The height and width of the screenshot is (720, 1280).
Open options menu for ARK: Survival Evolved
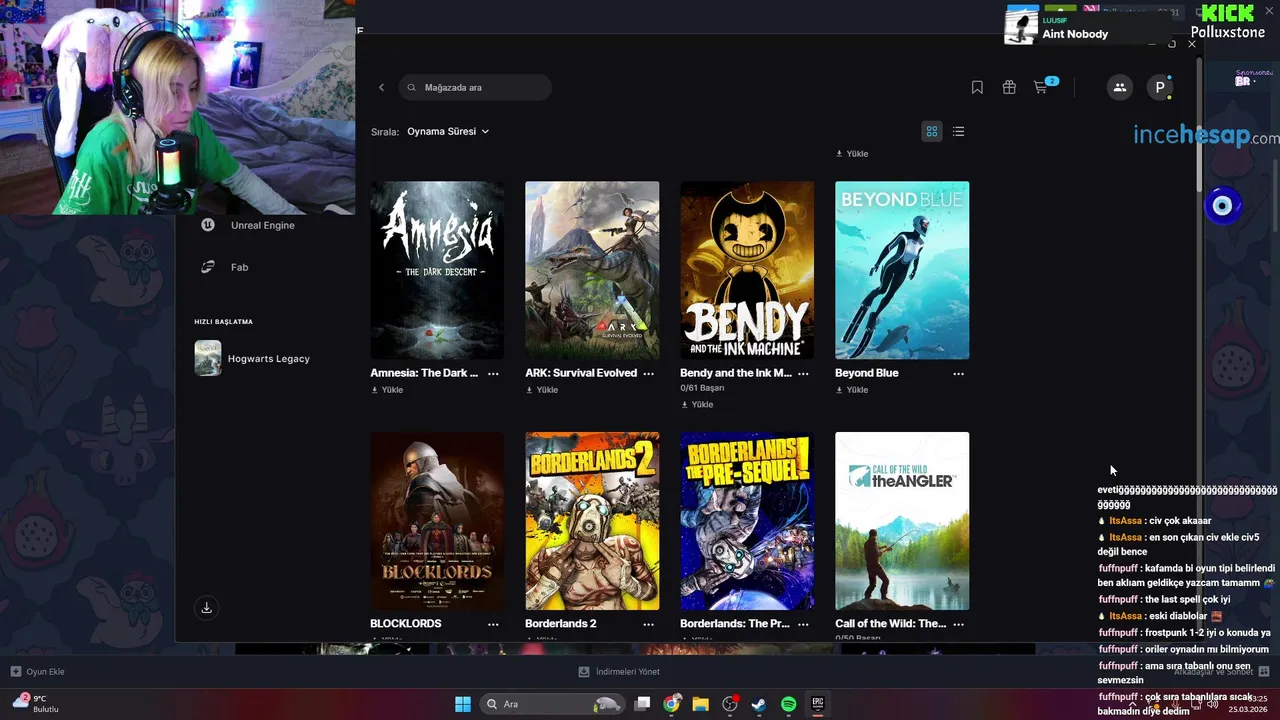click(648, 373)
